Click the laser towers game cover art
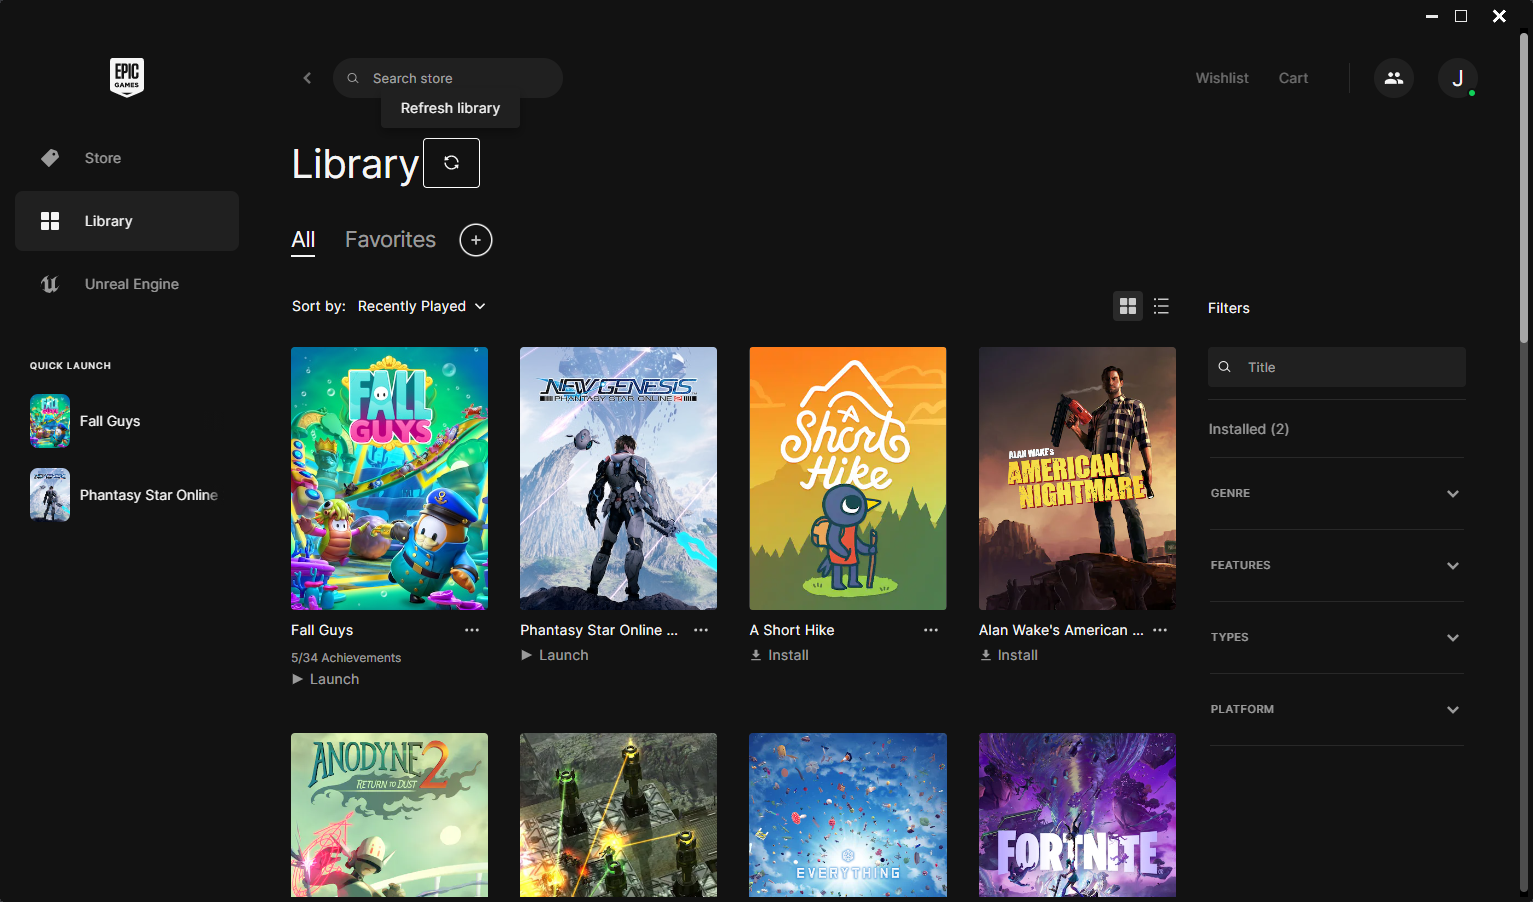This screenshot has height=902, width=1533. click(x=618, y=815)
